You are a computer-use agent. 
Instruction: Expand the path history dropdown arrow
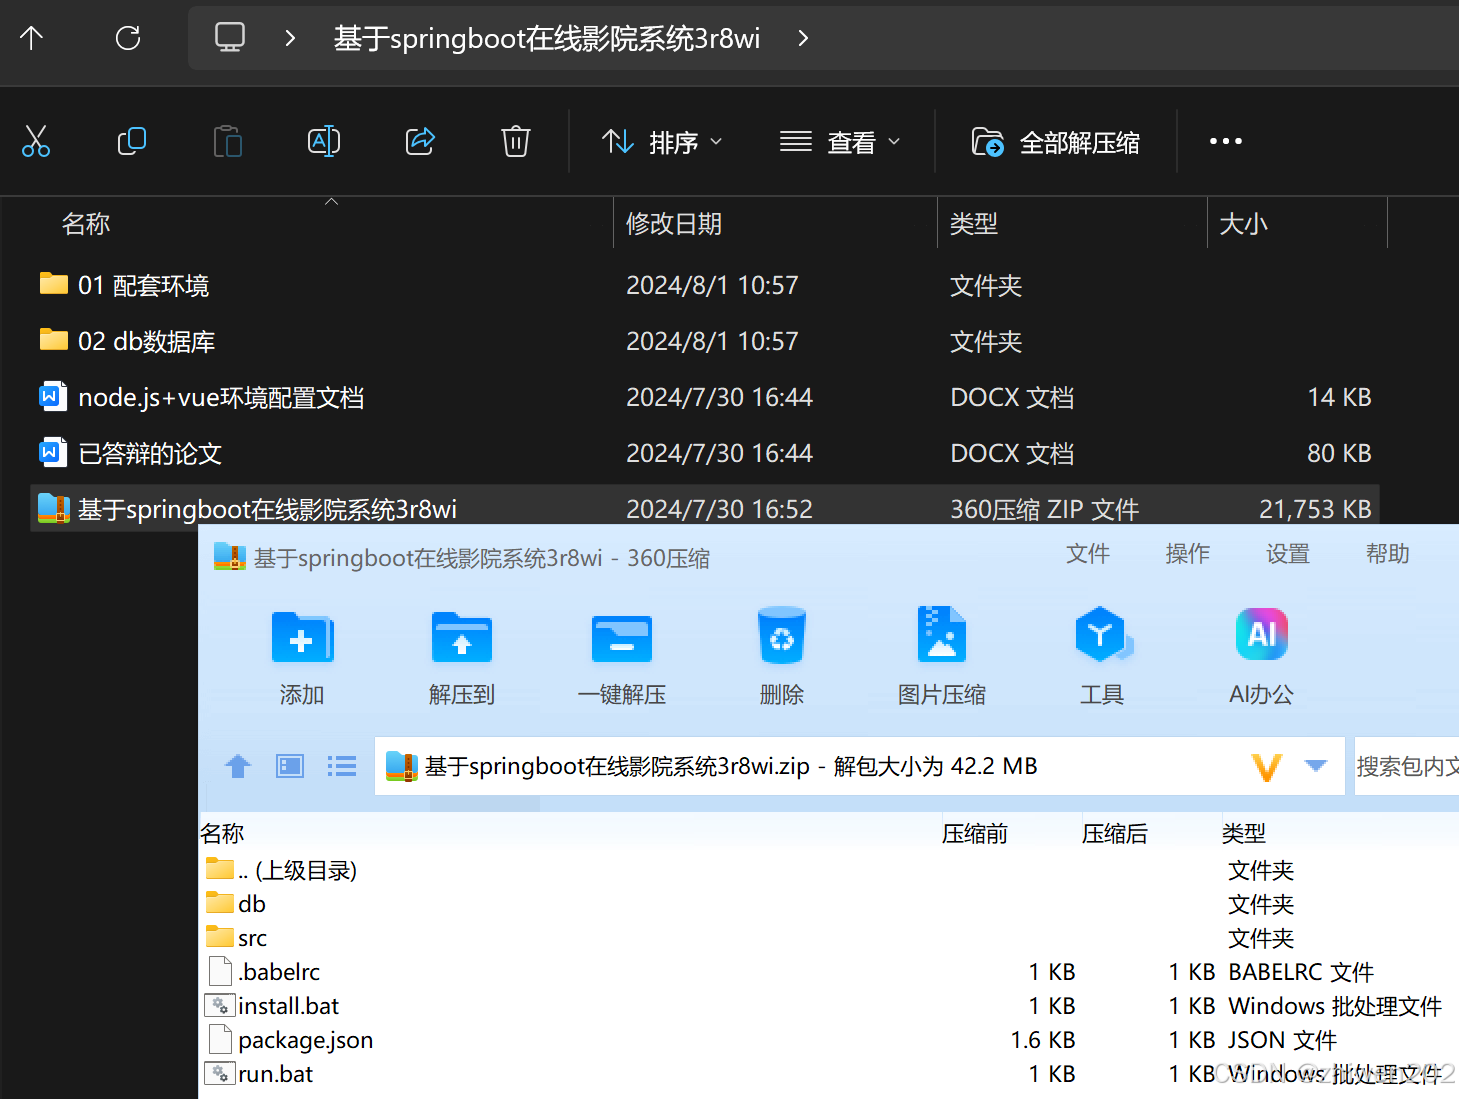pyautogui.click(x=1316, y=766)
